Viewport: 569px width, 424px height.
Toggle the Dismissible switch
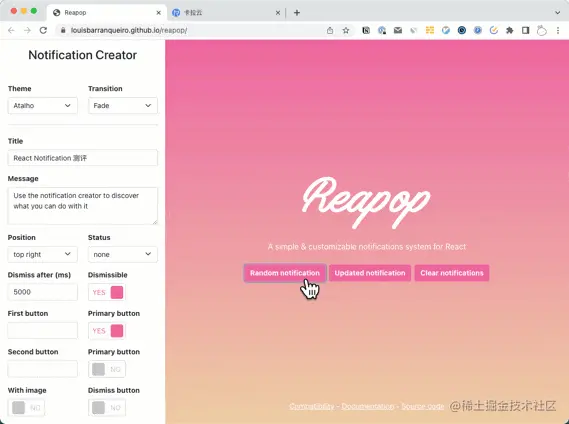107,292
